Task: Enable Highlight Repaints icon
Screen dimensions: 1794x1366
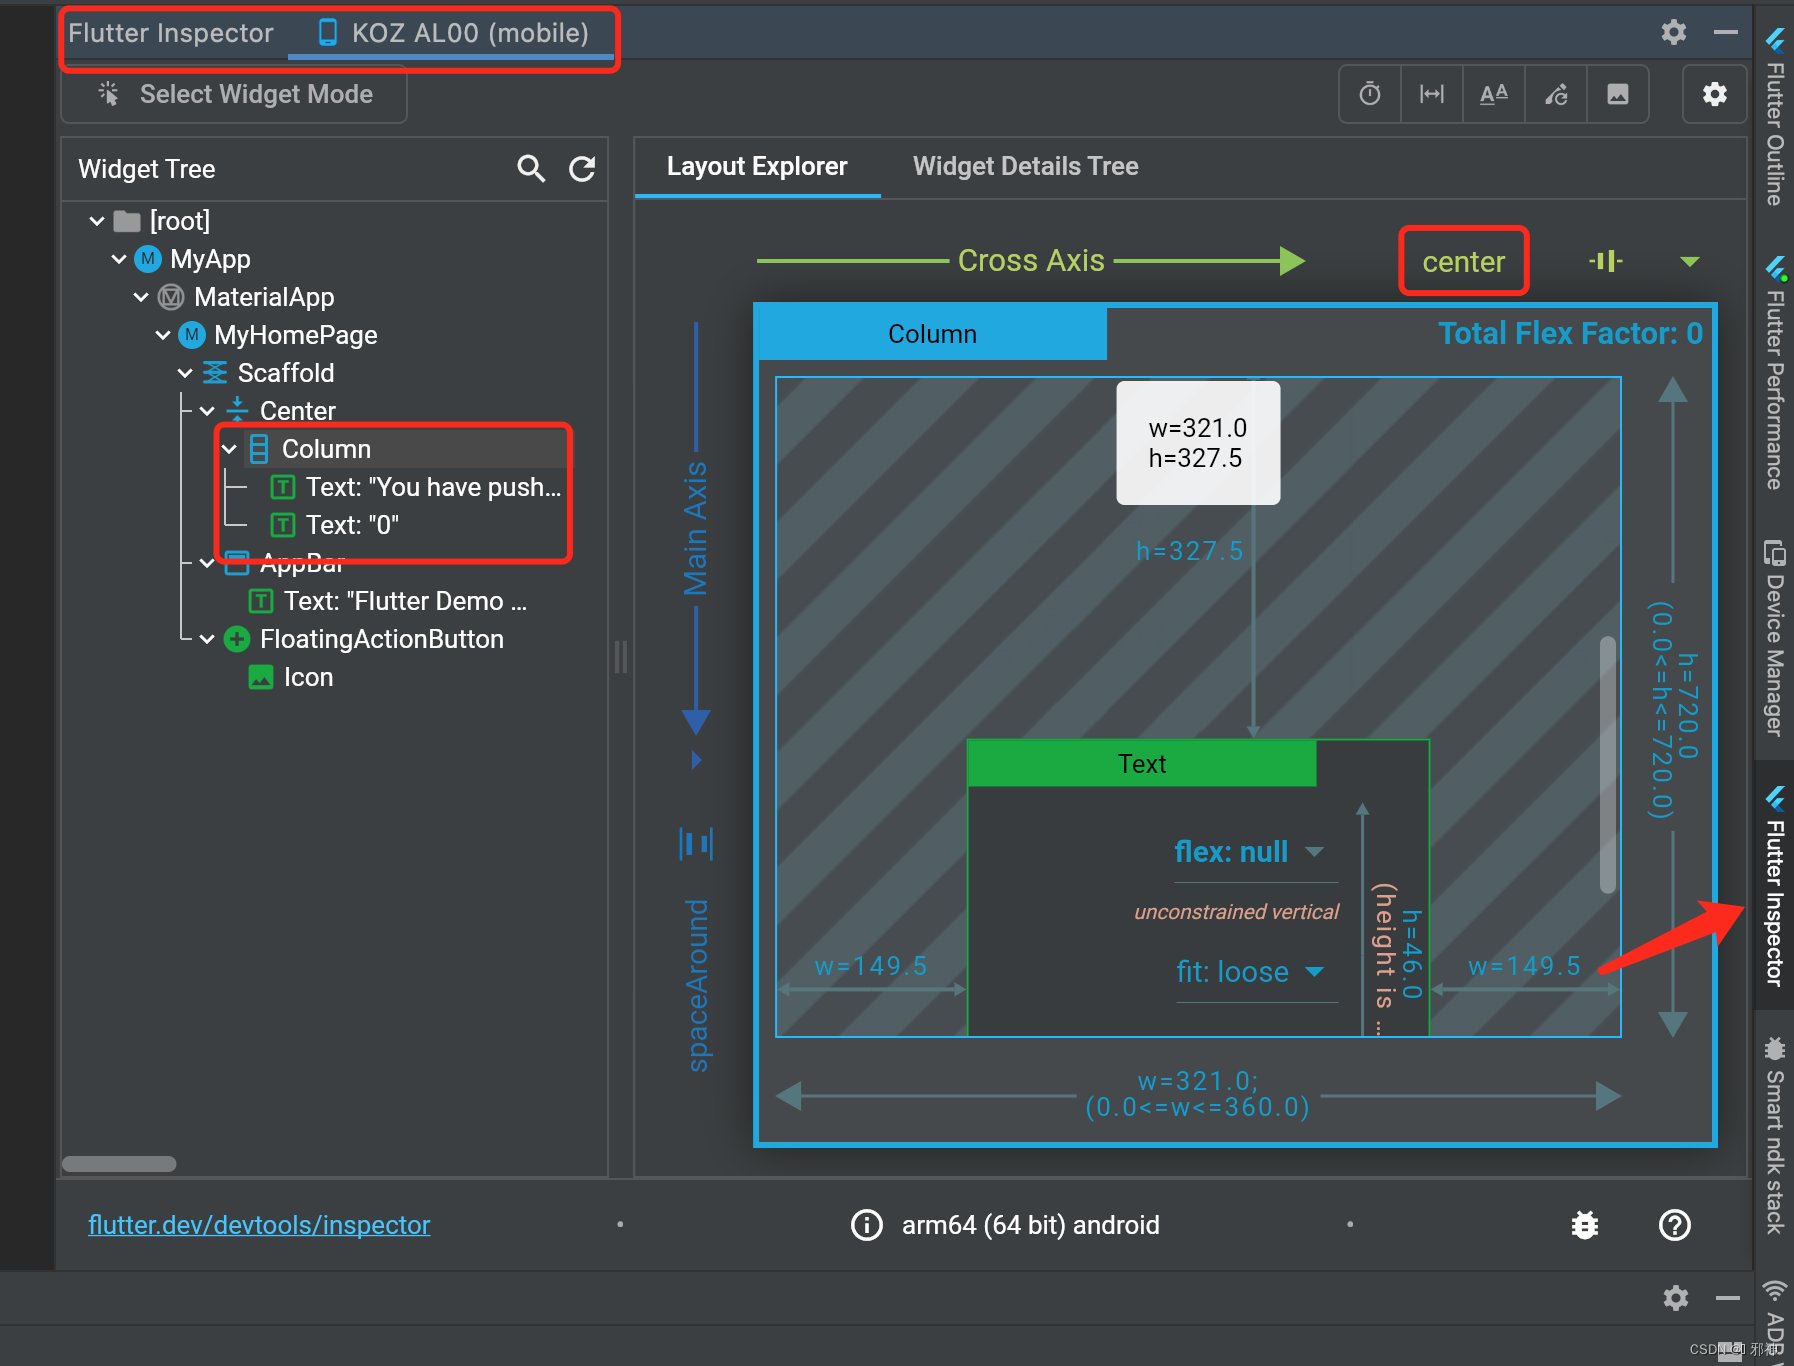Action: pyautogui.click(x=1556, y=94)
